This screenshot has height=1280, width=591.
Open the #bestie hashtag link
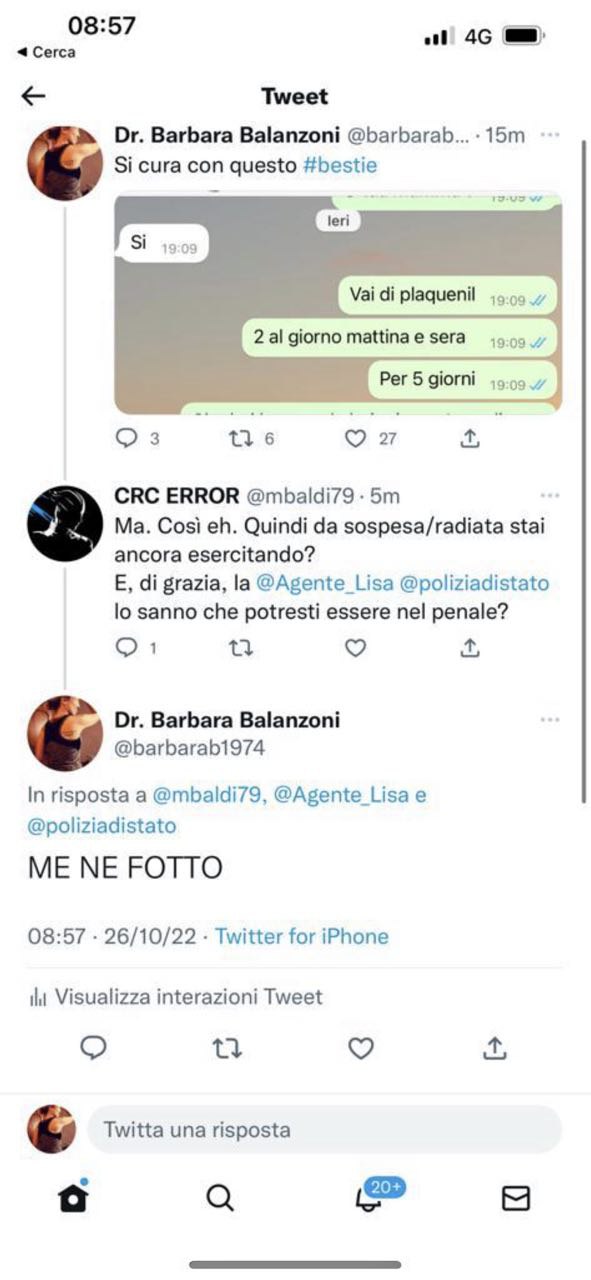(340, 163)
